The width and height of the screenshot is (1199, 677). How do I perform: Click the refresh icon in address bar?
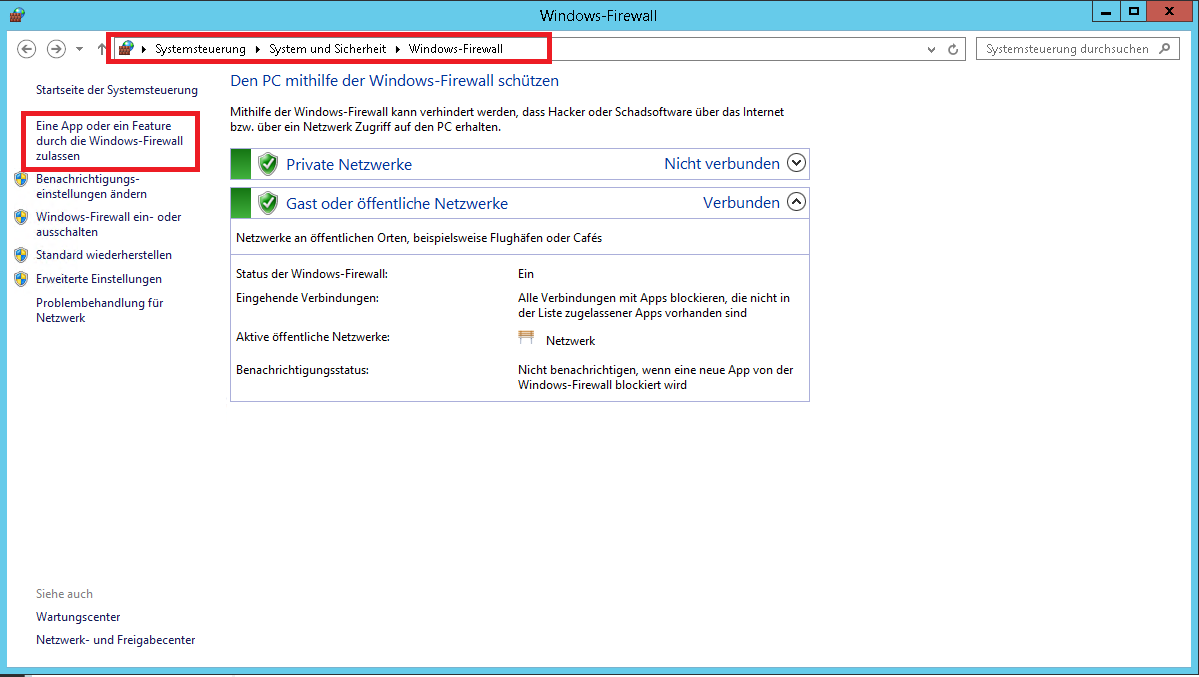coord(953,49)
